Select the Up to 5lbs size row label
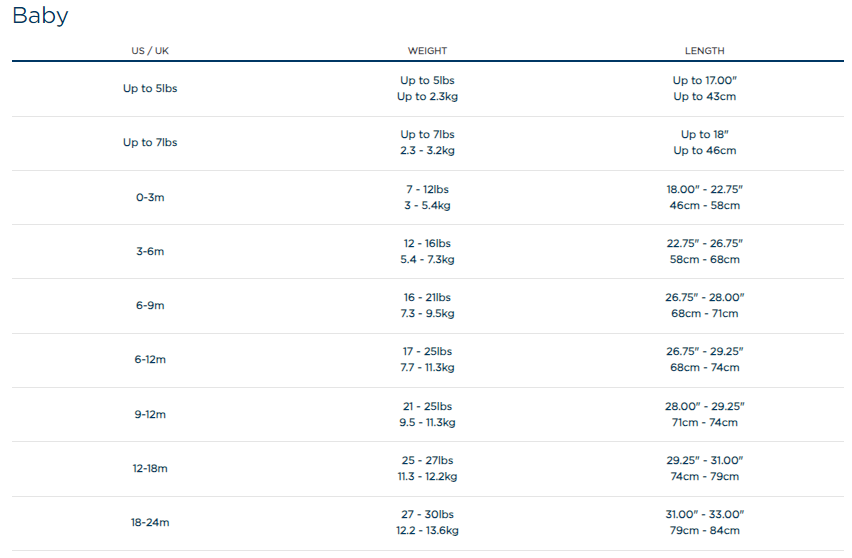Viewport: 852px width, 558px height. [150, 88]
